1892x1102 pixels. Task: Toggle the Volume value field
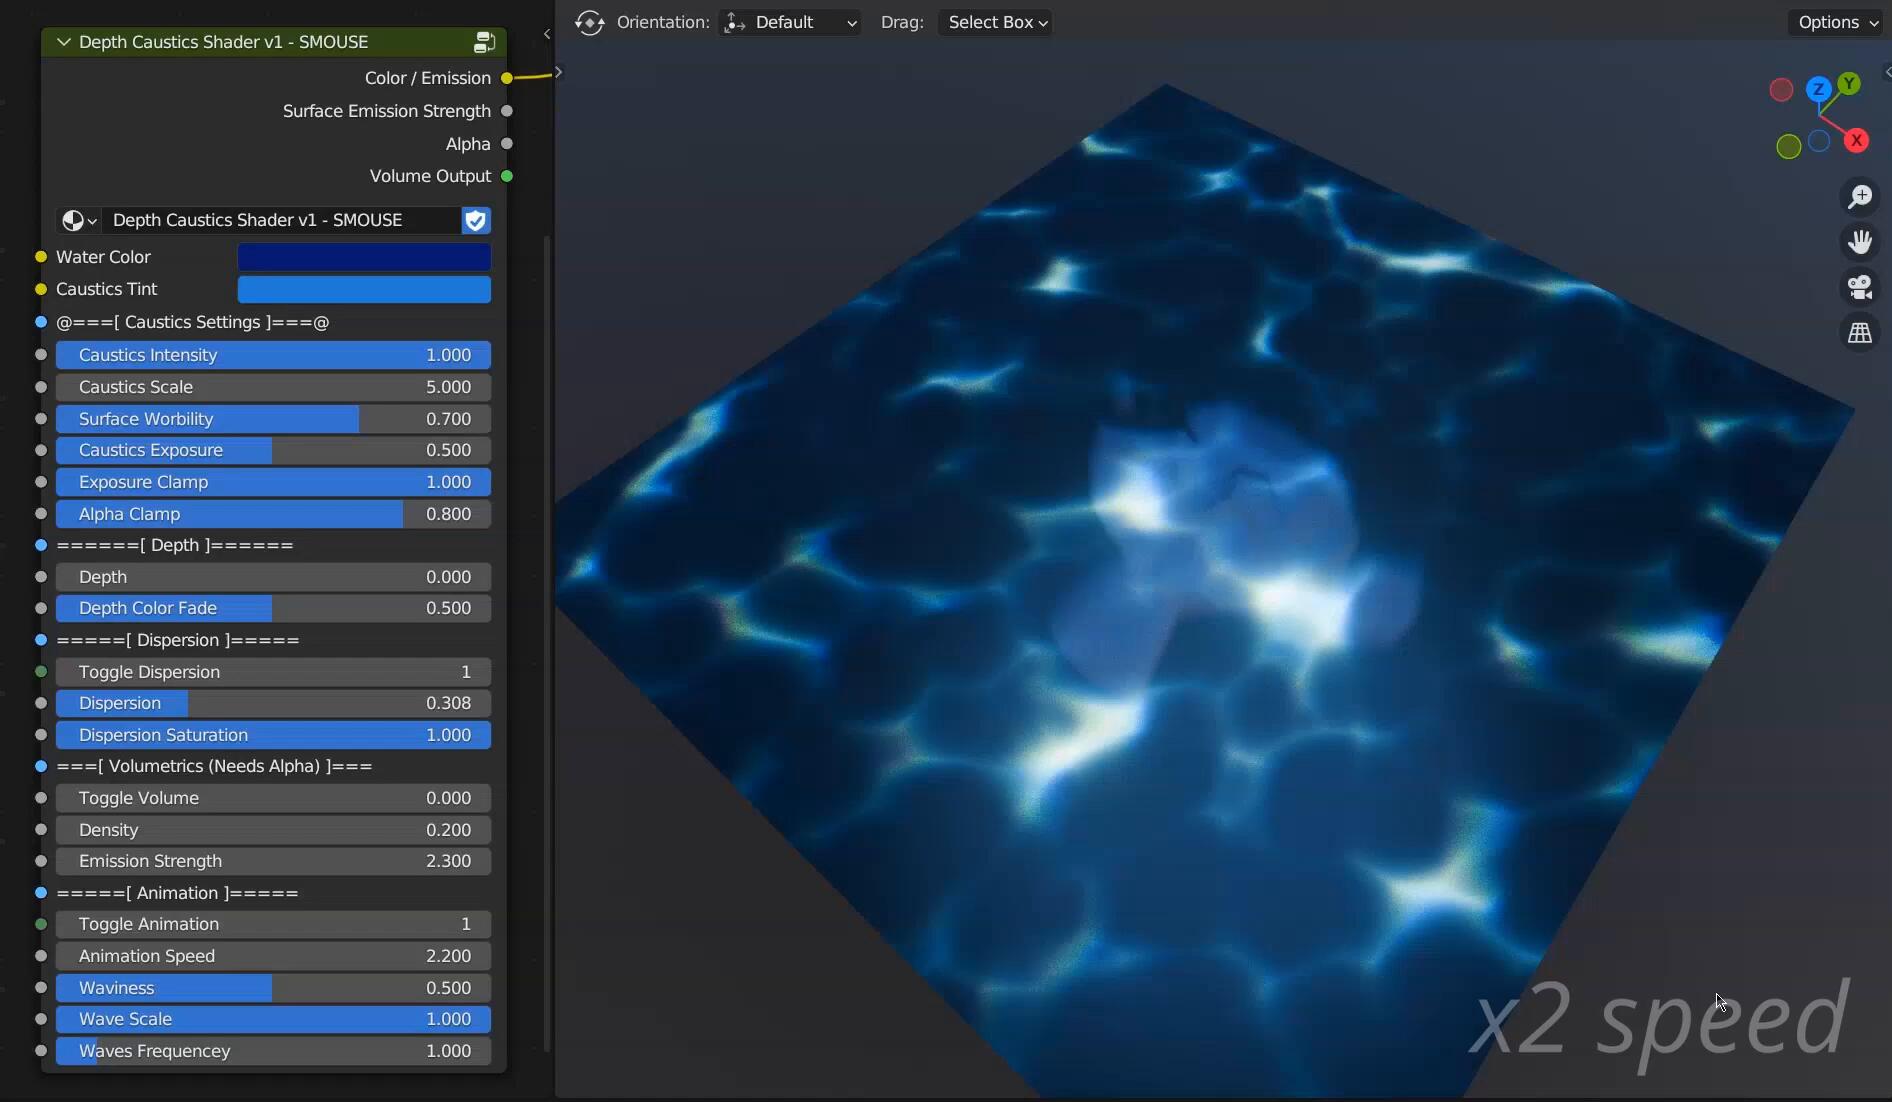[272, 798]
